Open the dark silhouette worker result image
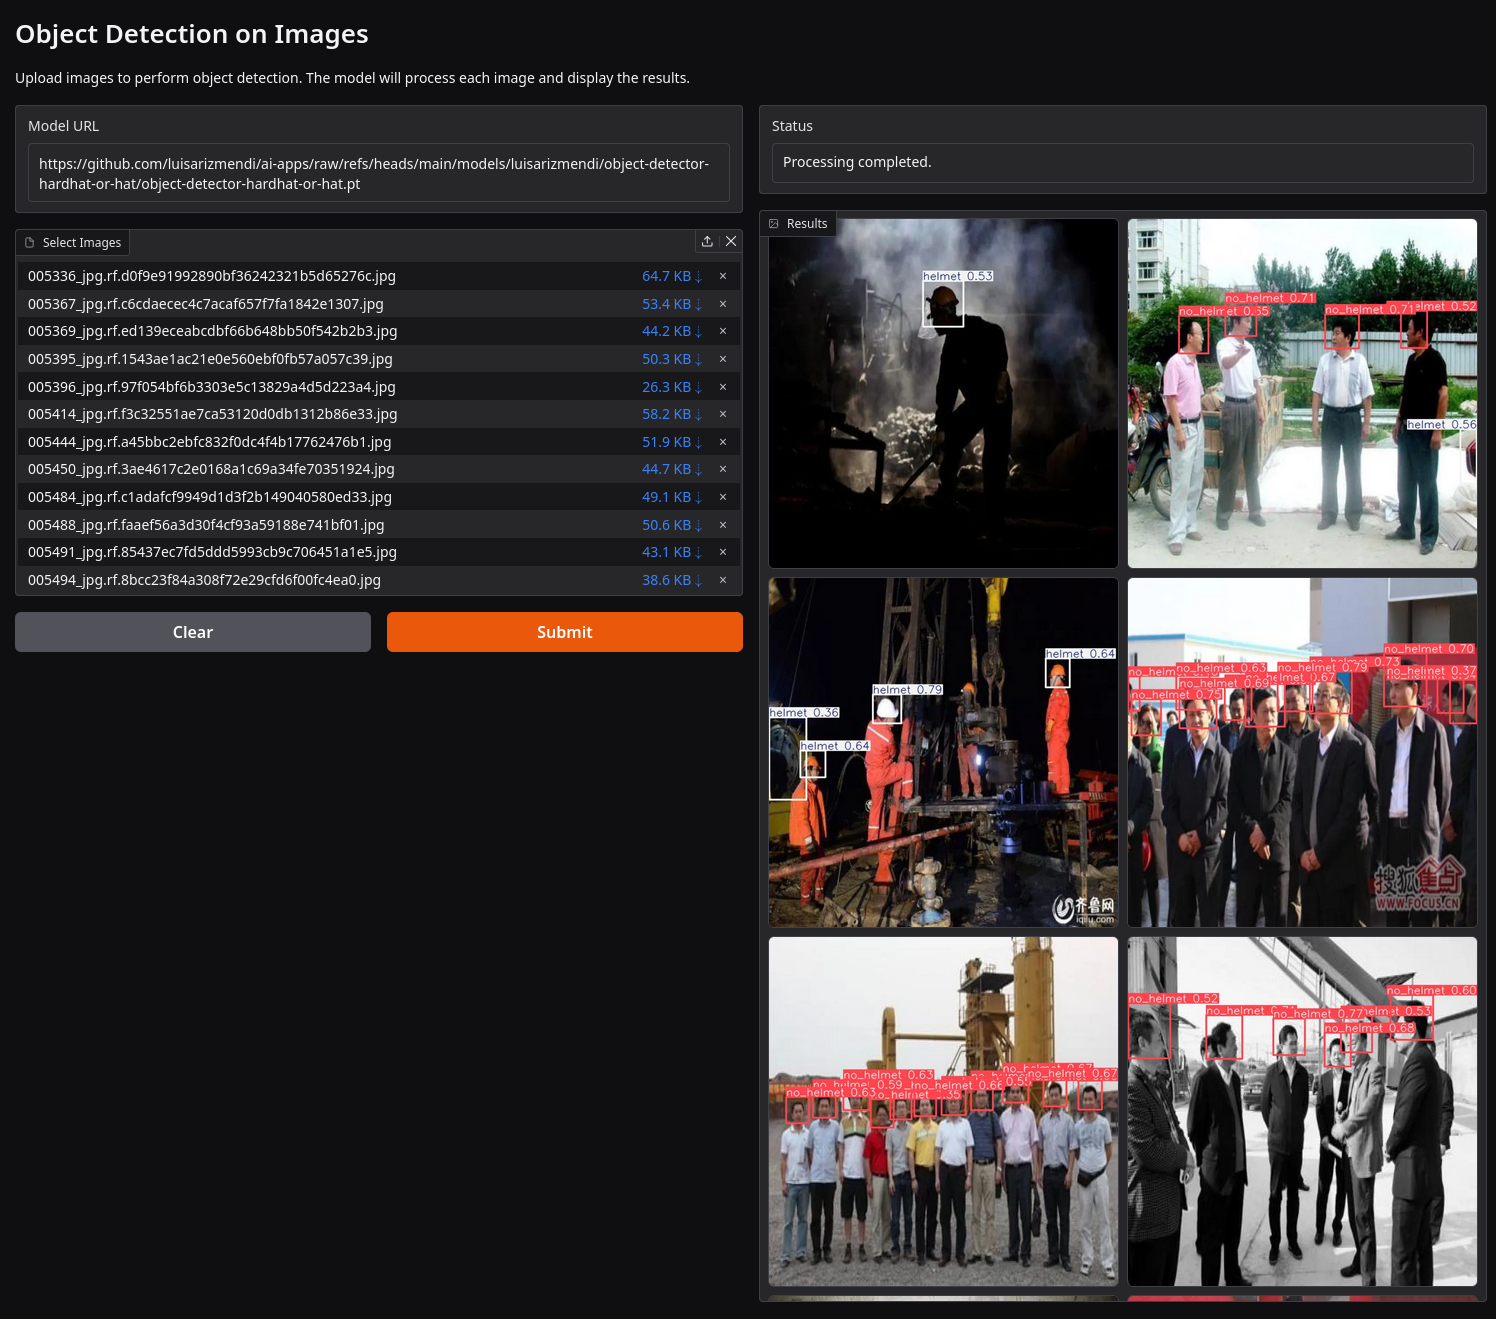 click(x=943, y=393)
